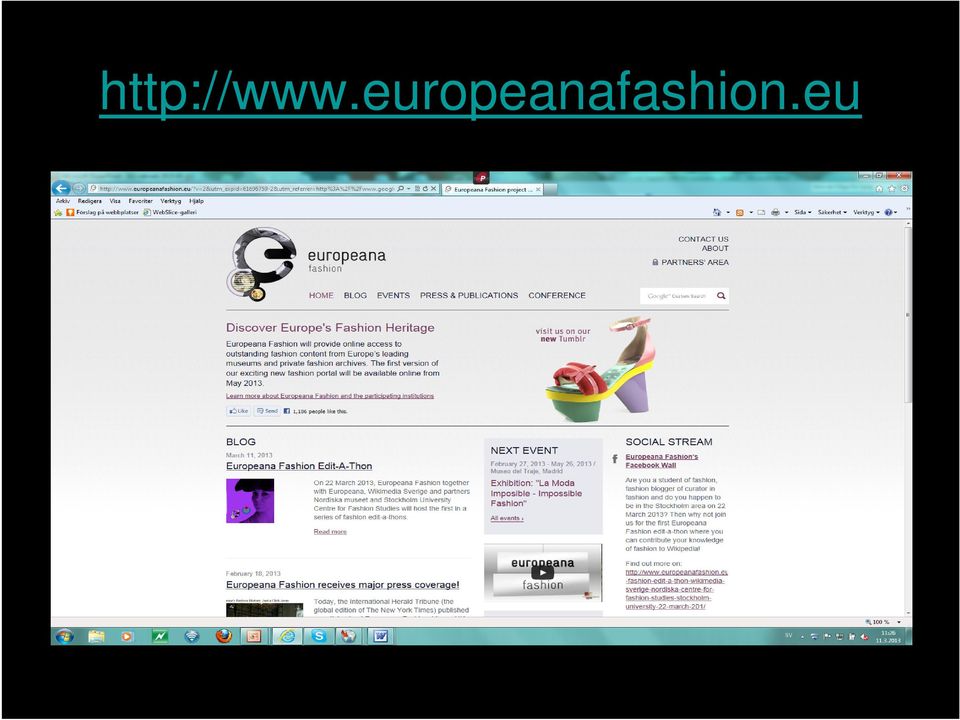Open the browser Home page icon
960x720 pixels.
(x=879, y=189)
